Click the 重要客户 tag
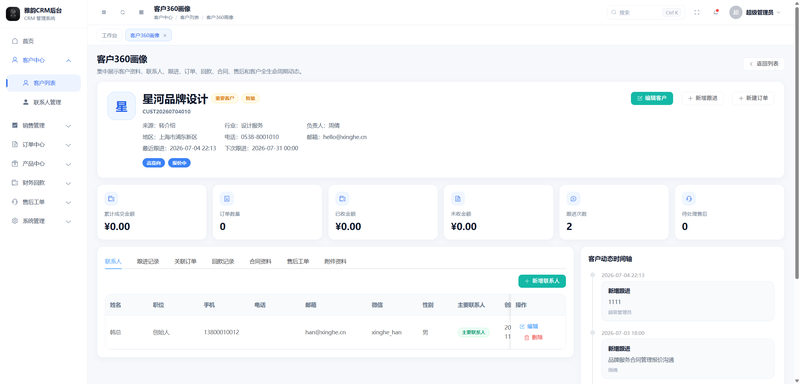Screen dimensions: 800x384 tap(225, 98)
